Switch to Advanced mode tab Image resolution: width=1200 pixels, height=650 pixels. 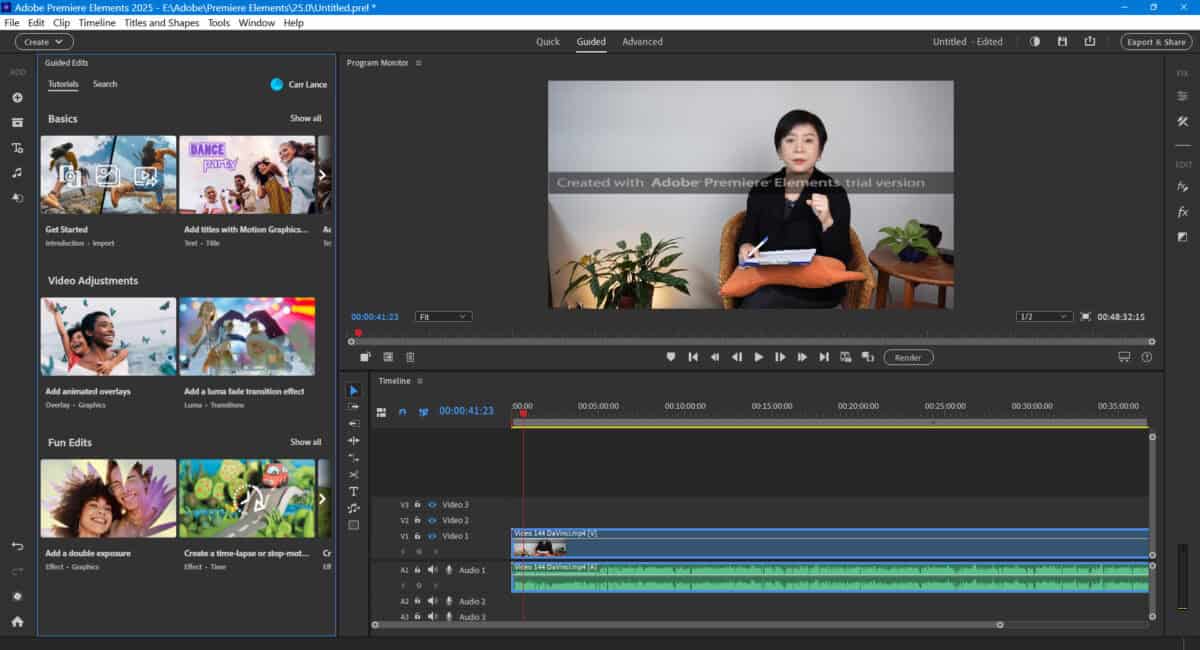point(642,42)
